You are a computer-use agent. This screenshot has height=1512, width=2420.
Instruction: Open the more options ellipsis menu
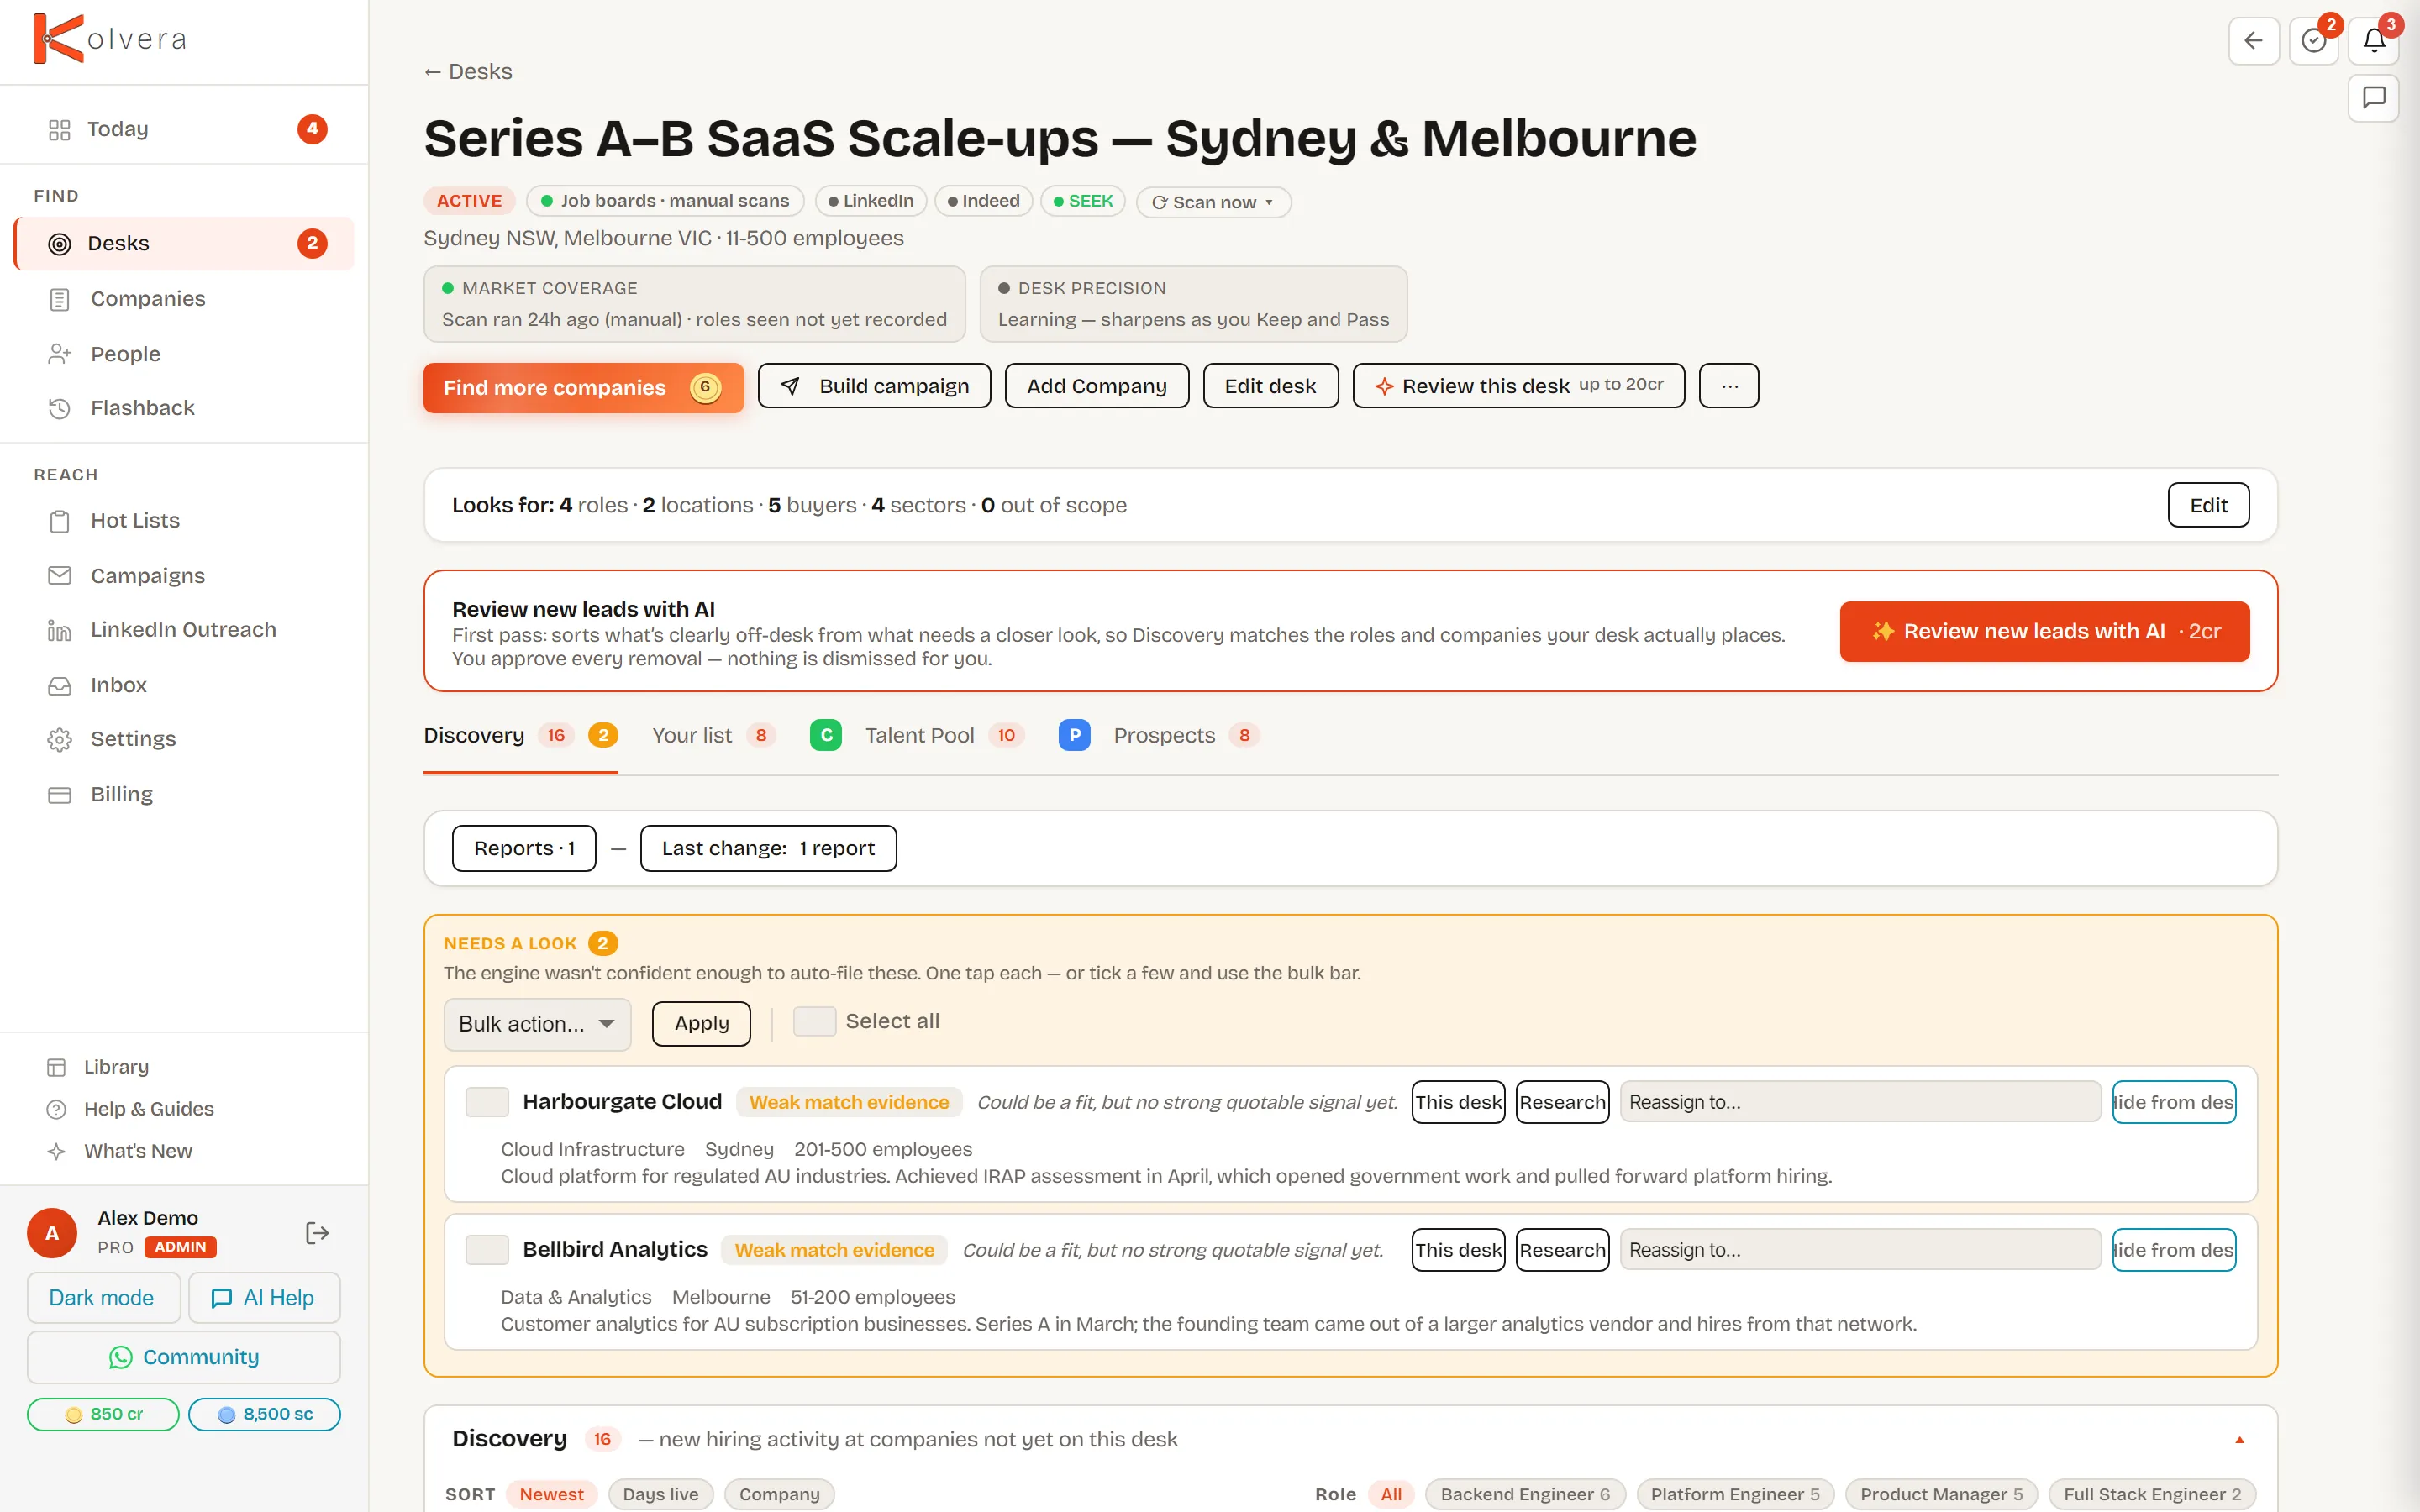coord(1729,386)
